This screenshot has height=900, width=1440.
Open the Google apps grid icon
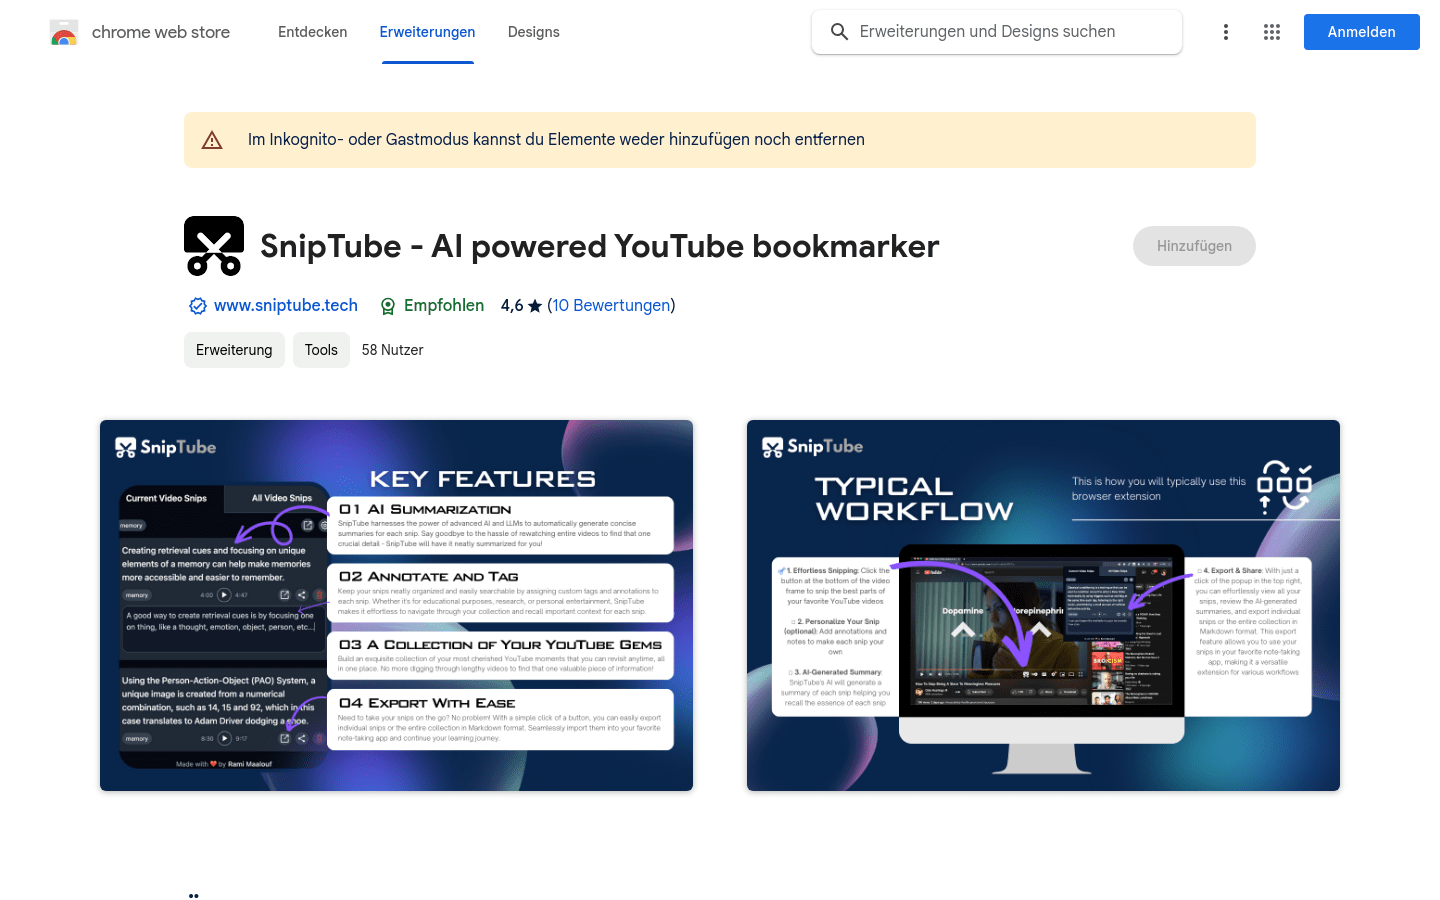[x=1272, y=32]
